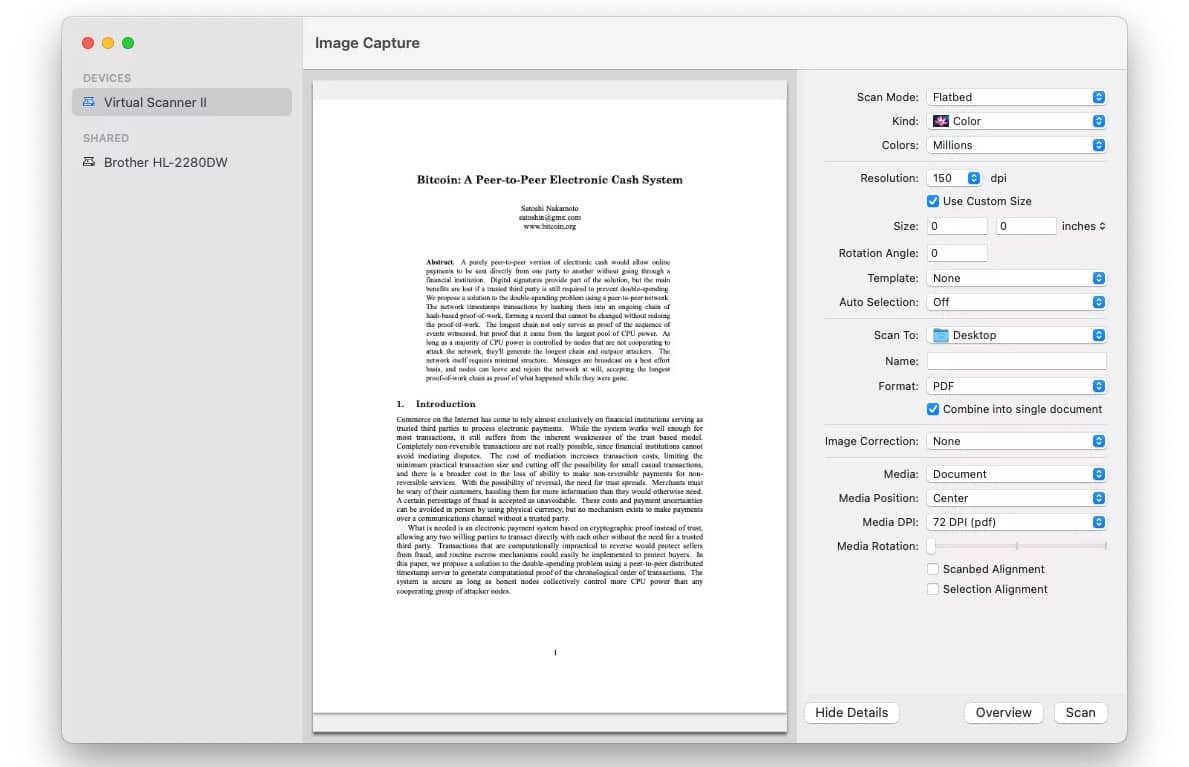Enable Selection Alignment checkbox

[933, 589]
